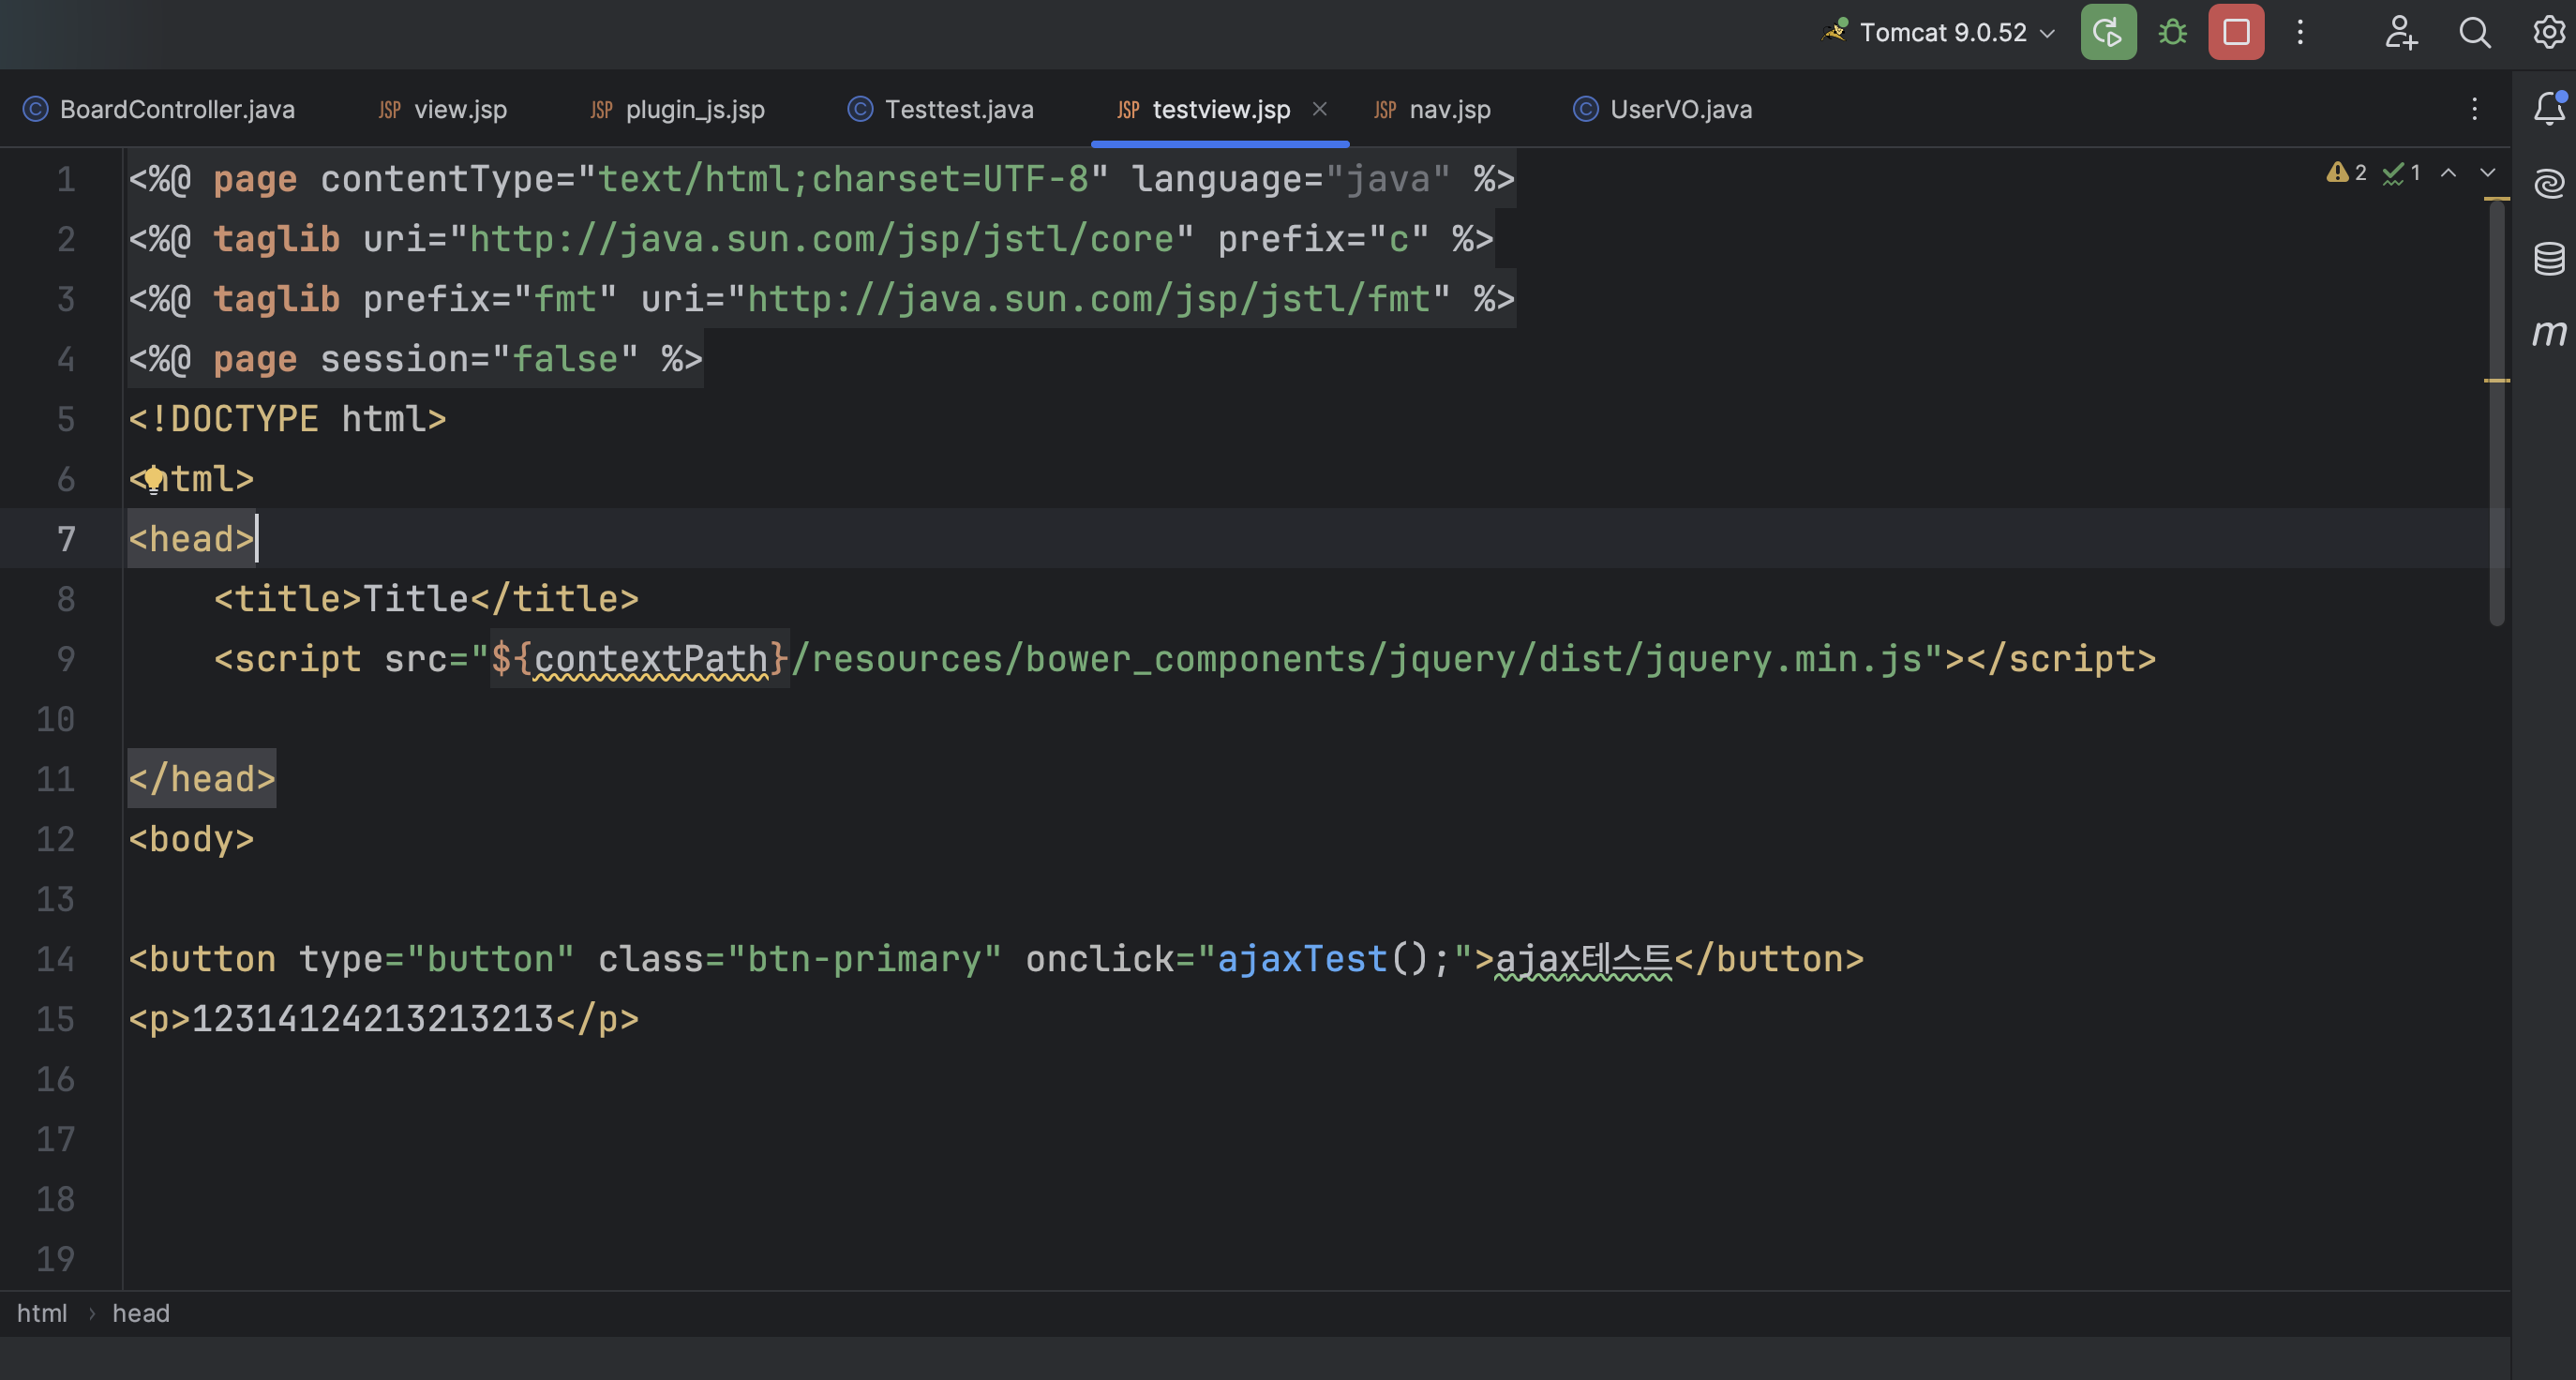Open the Tomcat 9.0.52 configuration dropdown

1957,32
